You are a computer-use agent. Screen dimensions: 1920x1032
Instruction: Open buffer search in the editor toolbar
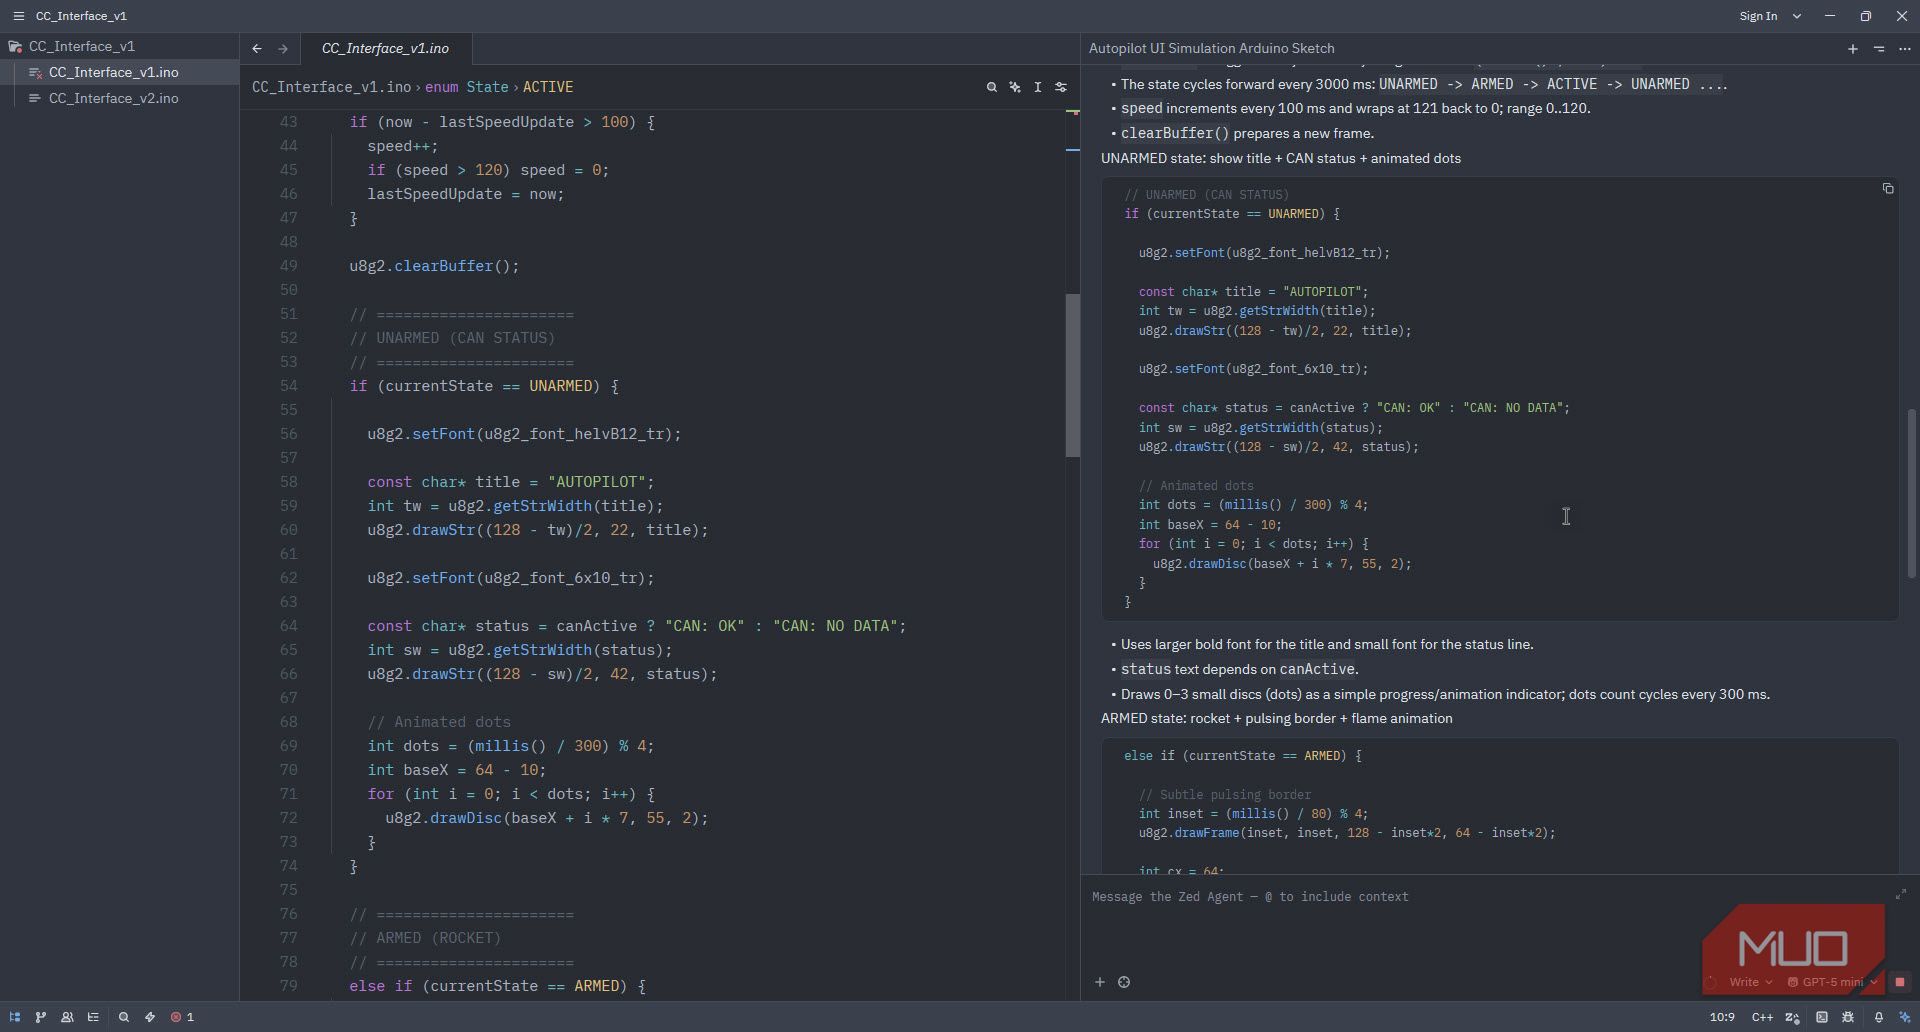click(992, 87)
